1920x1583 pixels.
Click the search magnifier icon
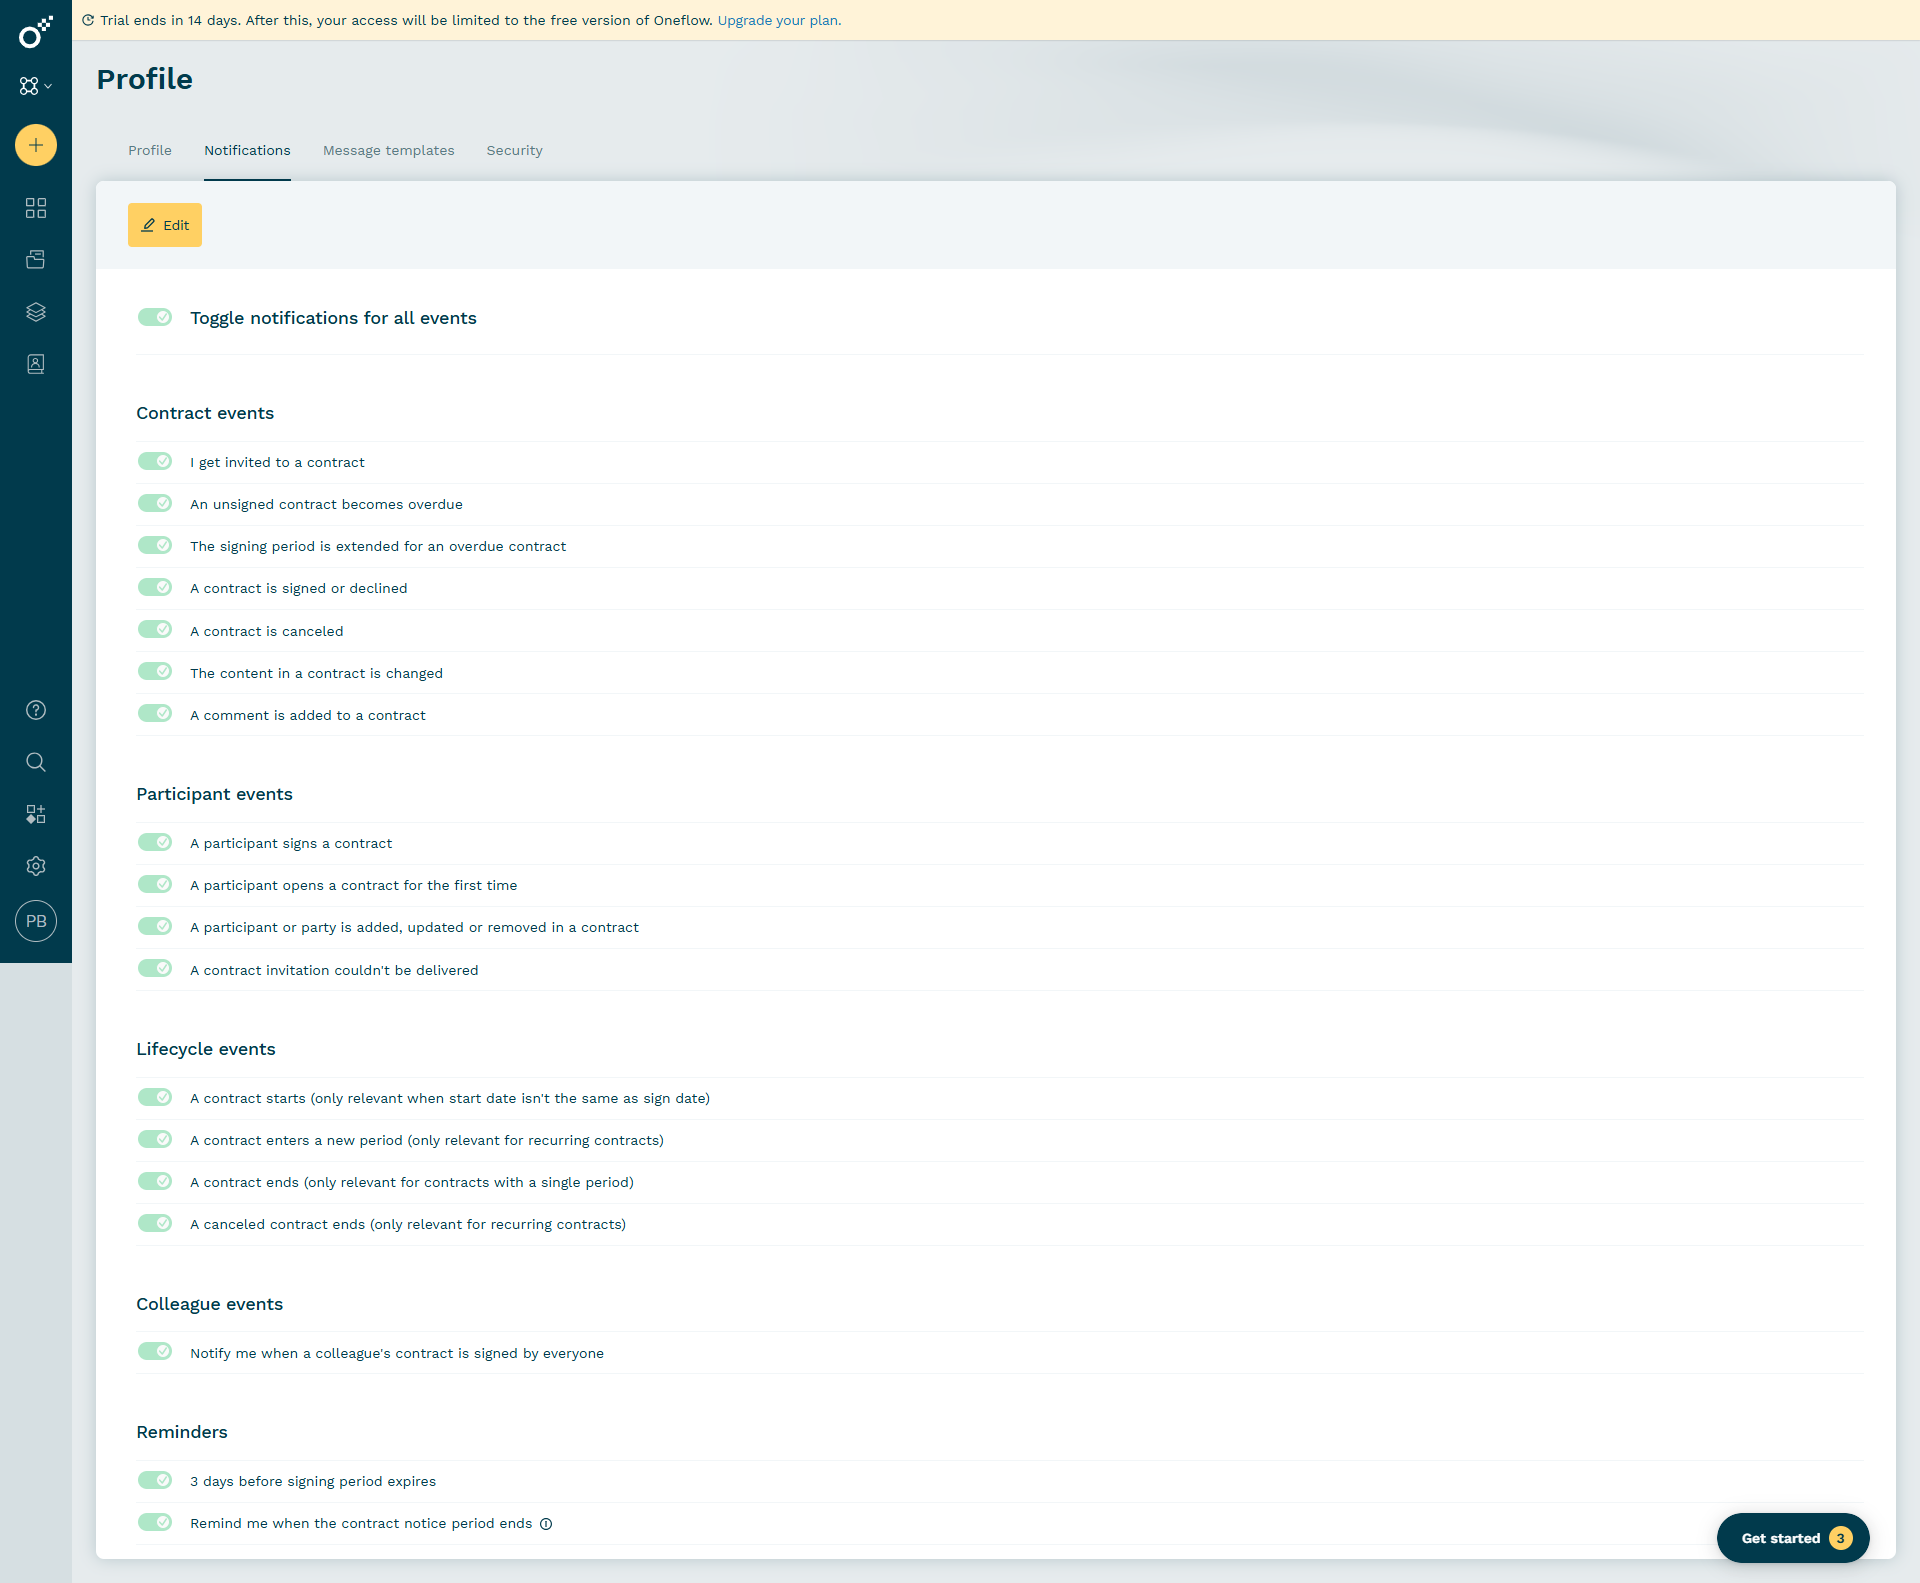pyautogui.click(x=36, y=762)
